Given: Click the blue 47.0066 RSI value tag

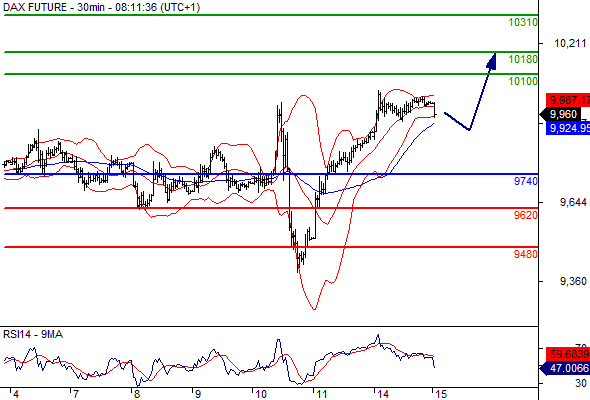Looking at the screenshot, I should (x=565, y=368).
